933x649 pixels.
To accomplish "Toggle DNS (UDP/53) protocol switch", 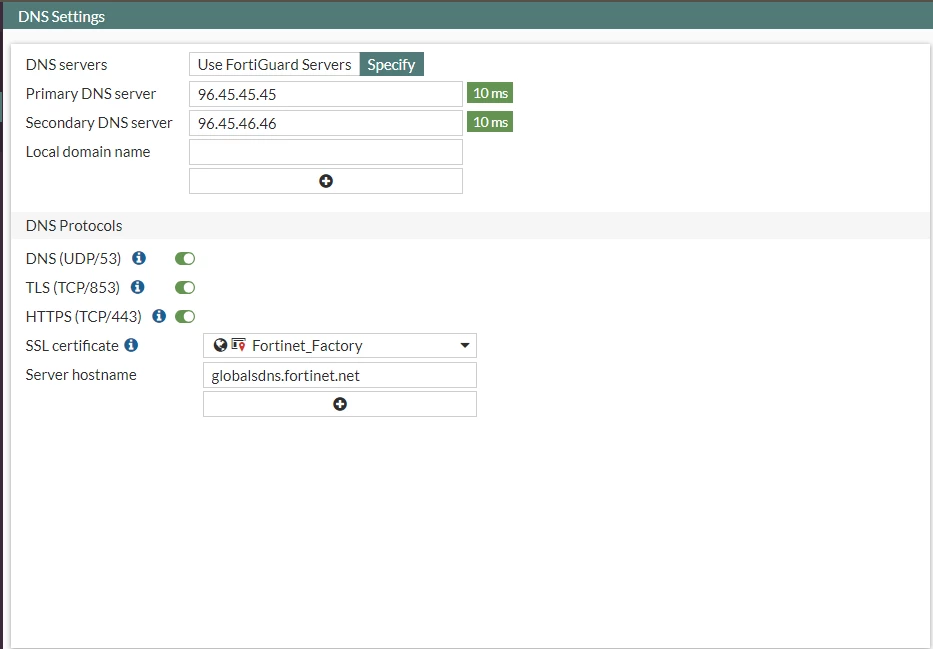I will point(185,258).
